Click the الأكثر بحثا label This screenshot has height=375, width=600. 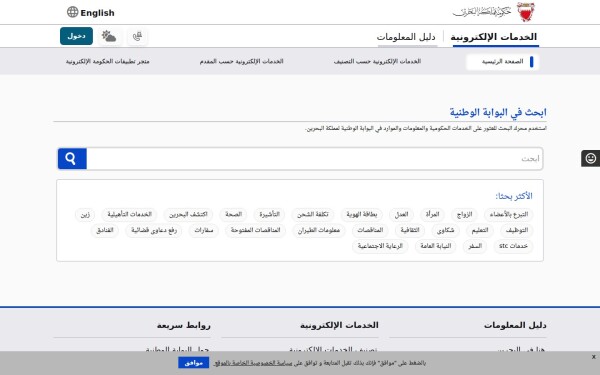[x=514, y=196]
